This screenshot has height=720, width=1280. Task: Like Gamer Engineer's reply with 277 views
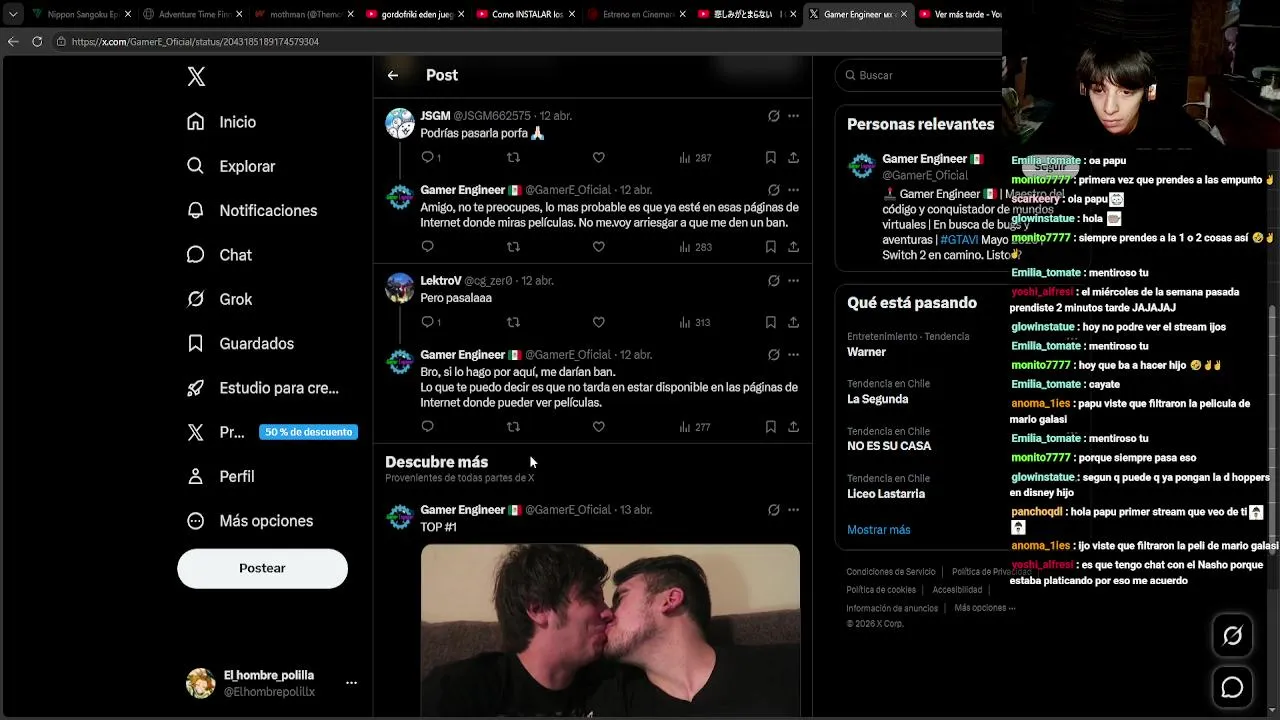(598, 426)
